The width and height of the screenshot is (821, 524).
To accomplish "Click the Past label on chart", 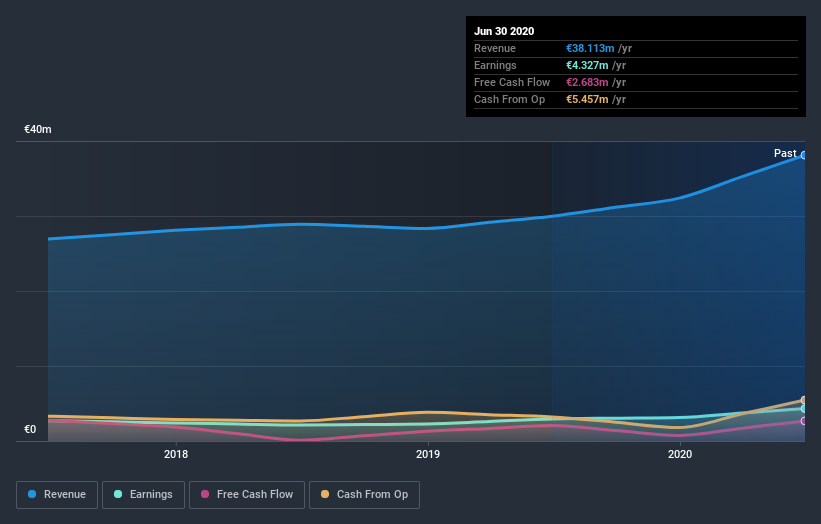I will pyautogui.click(x=785, y=153).
